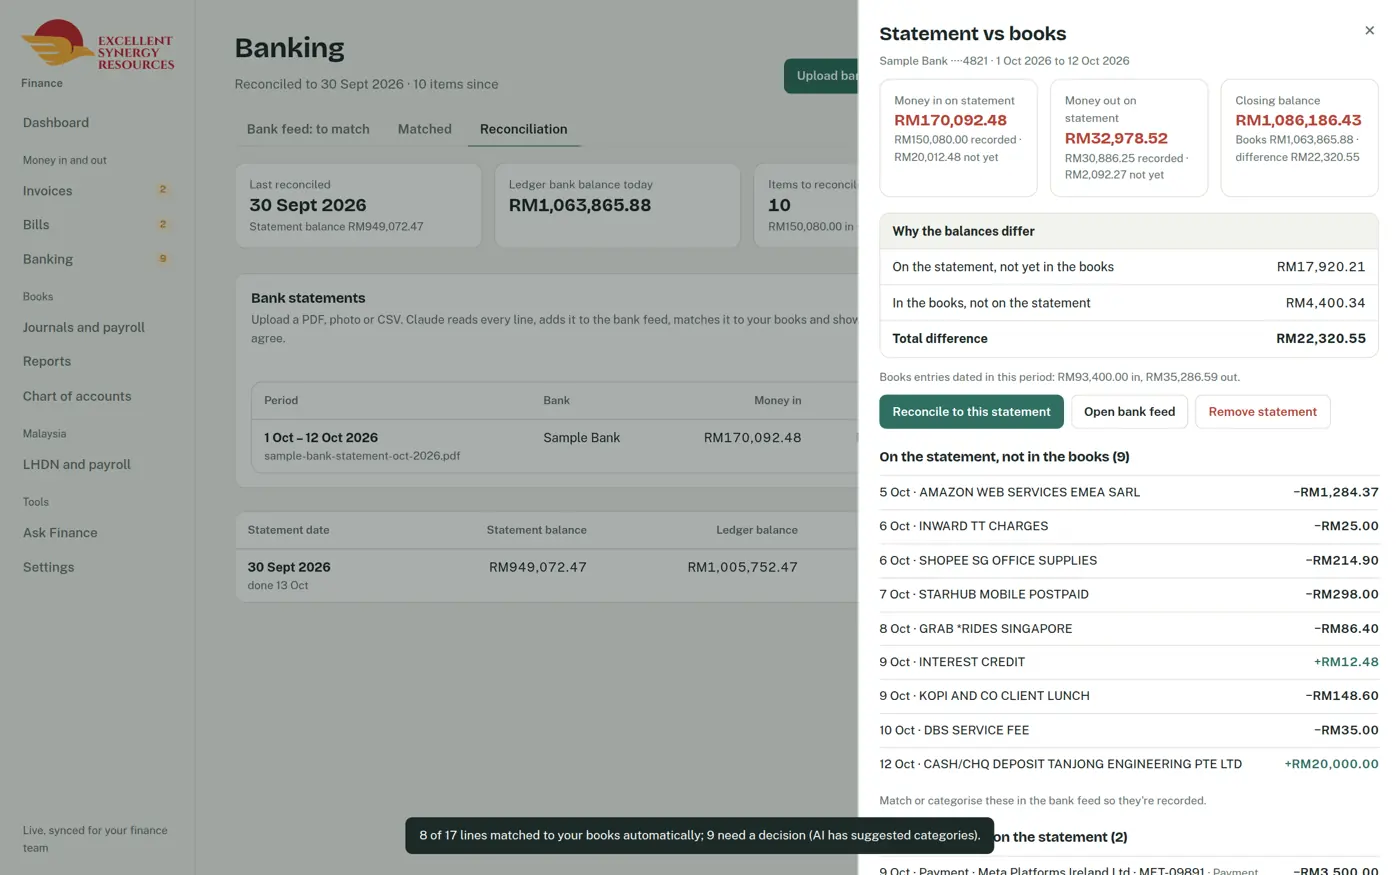The image size is (1400, 875).
Task: Open the Dashboard page
Action: click(x=56, y=123)
